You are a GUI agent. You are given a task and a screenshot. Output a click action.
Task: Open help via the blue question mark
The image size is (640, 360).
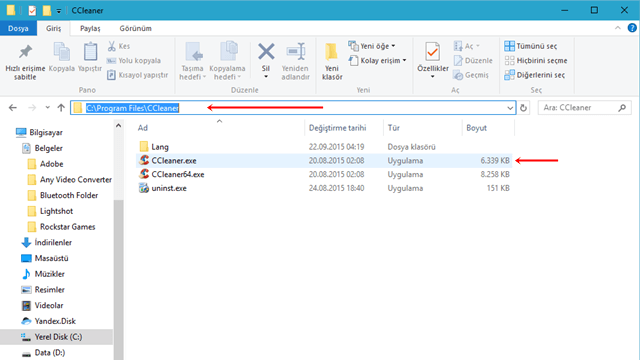point(632,28)
